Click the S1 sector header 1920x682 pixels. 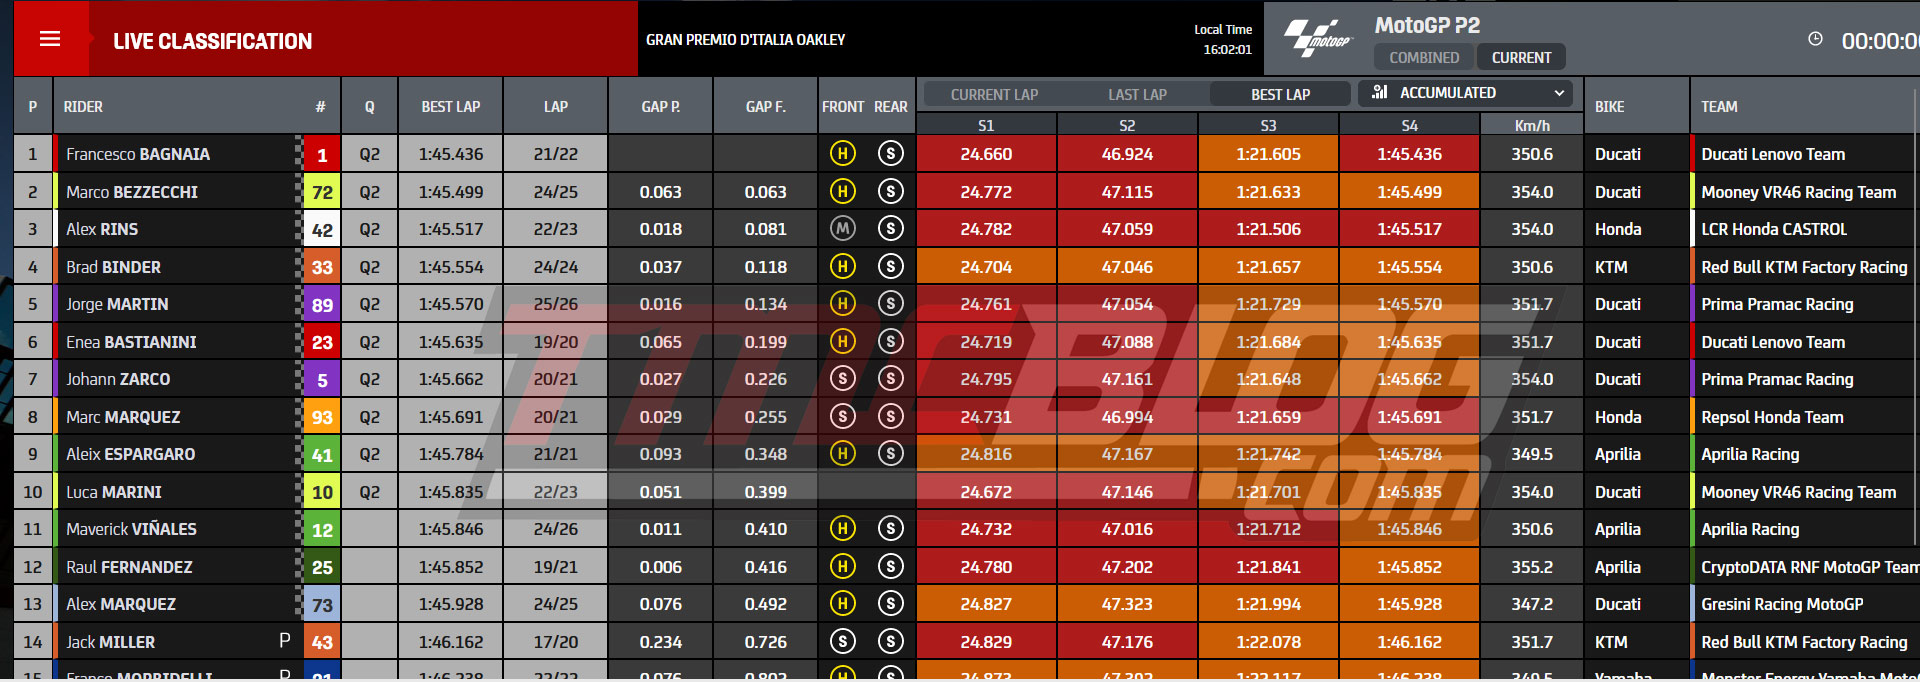[986, 125]
